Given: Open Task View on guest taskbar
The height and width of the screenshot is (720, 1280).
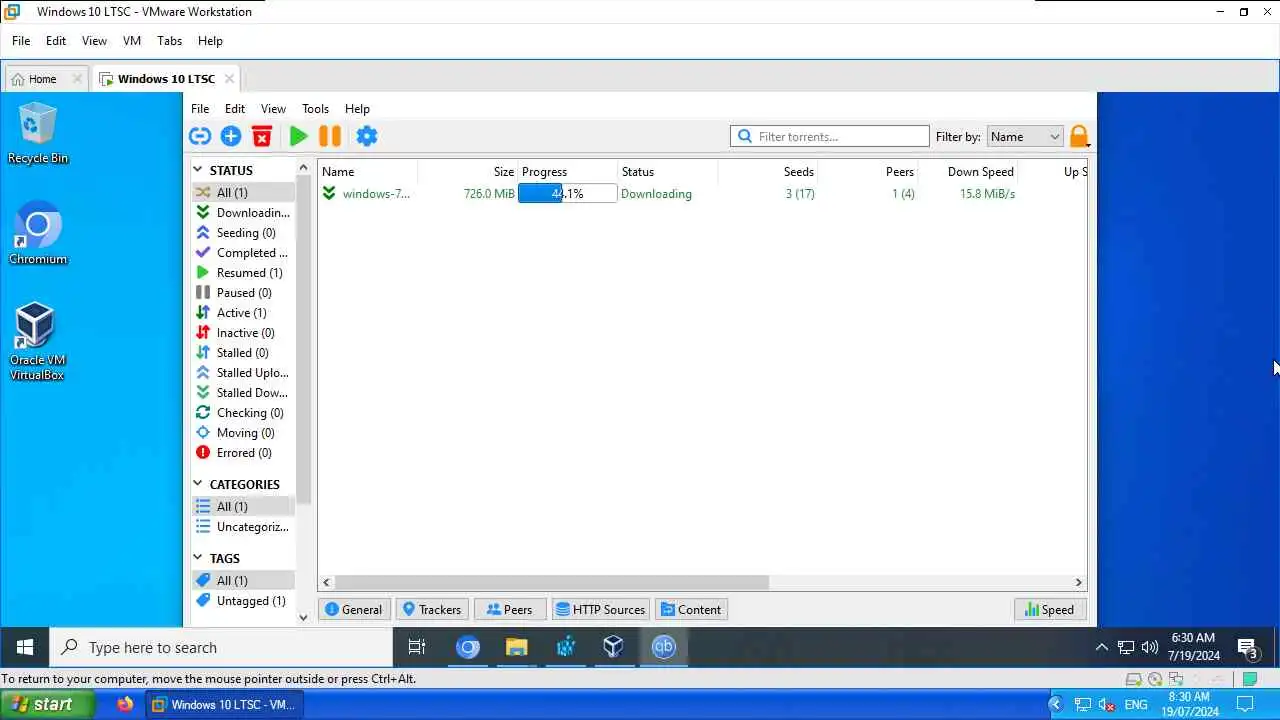Looking at the screenshot, I should pos(417,647).
